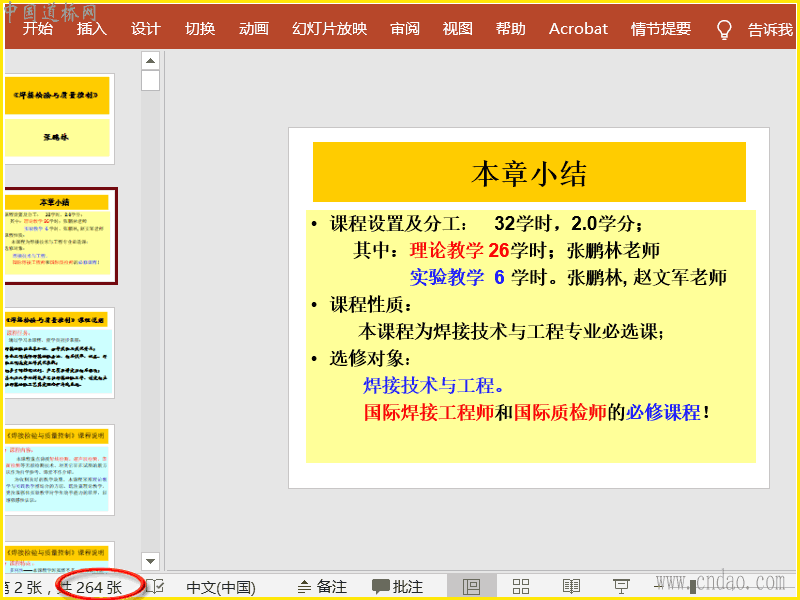Open the 插入 ribbon tab
Screen dimensions: 800x600
(x=92, y=29)
